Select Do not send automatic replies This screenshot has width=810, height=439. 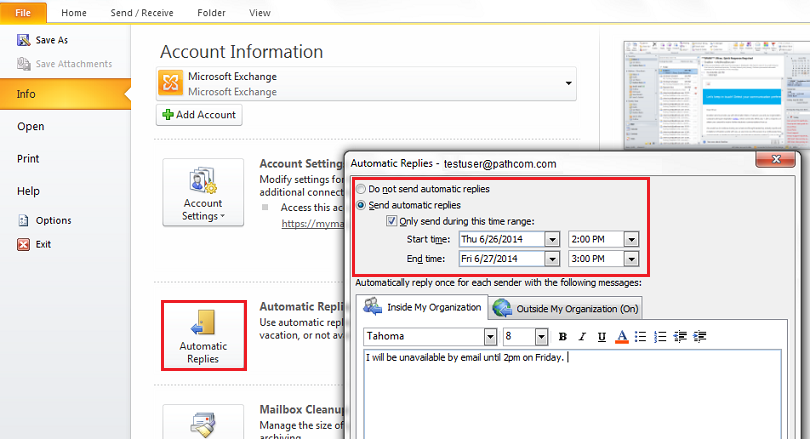click(361, 189)
